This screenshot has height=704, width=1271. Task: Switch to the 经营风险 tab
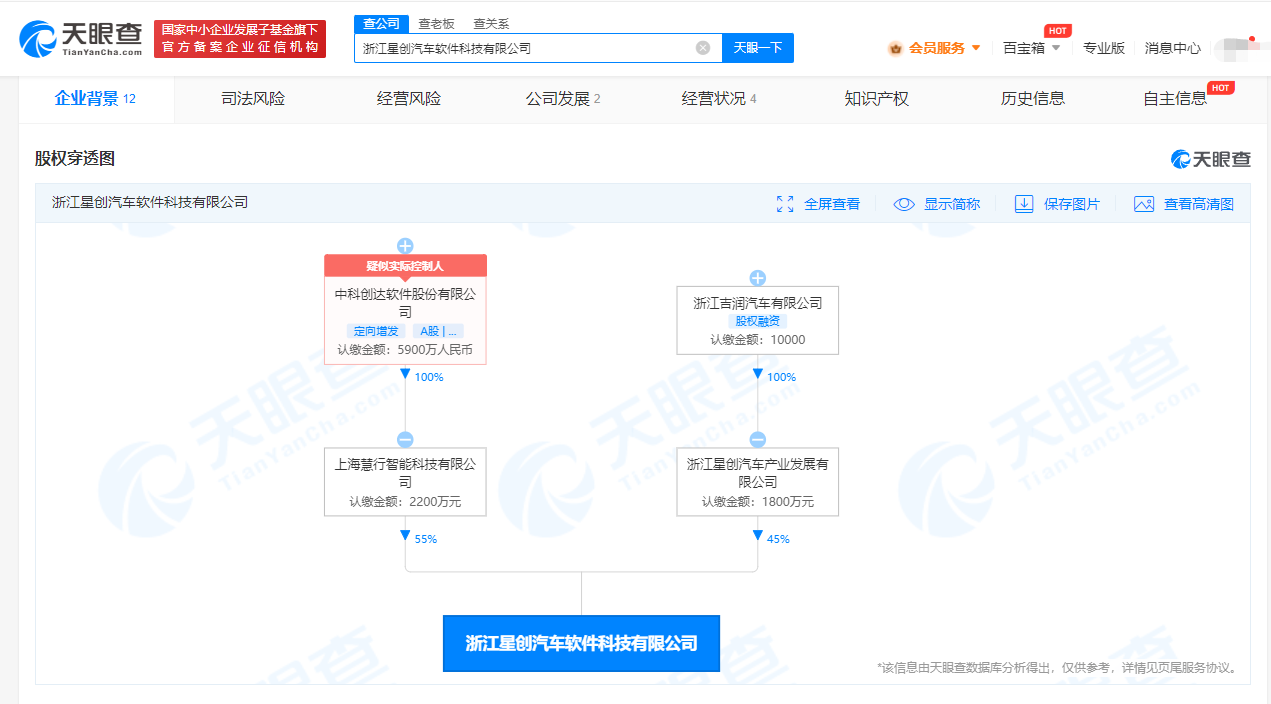(x=409, y=99)
